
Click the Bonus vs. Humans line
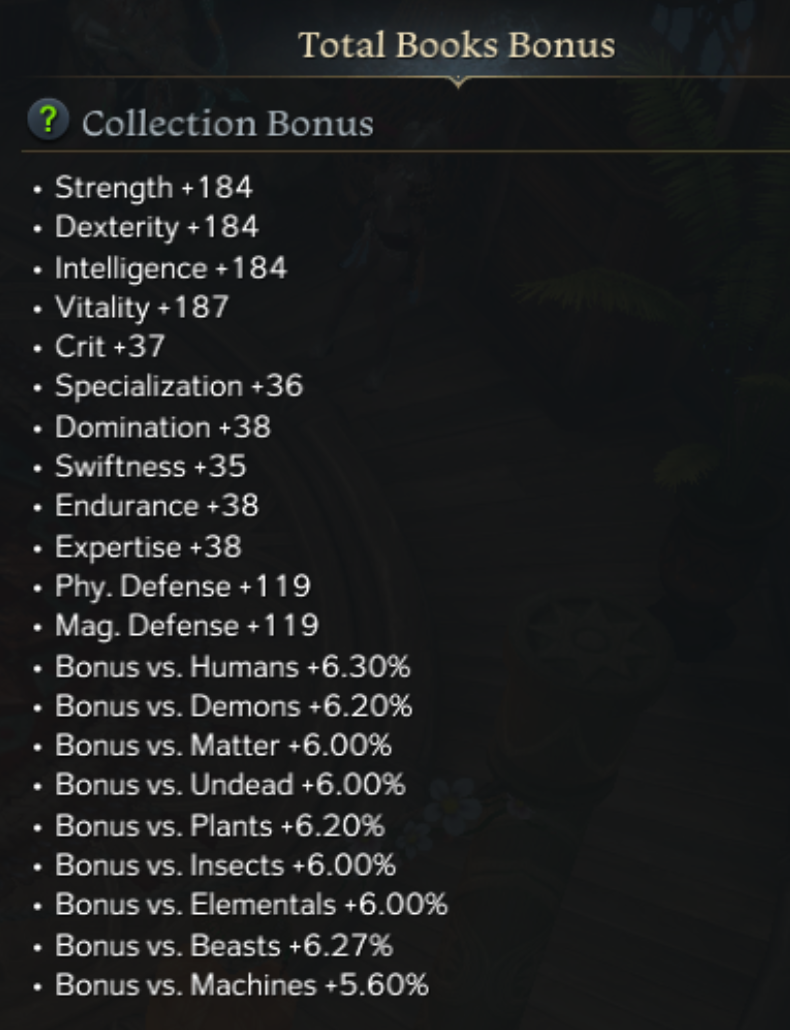click(232, 666)
